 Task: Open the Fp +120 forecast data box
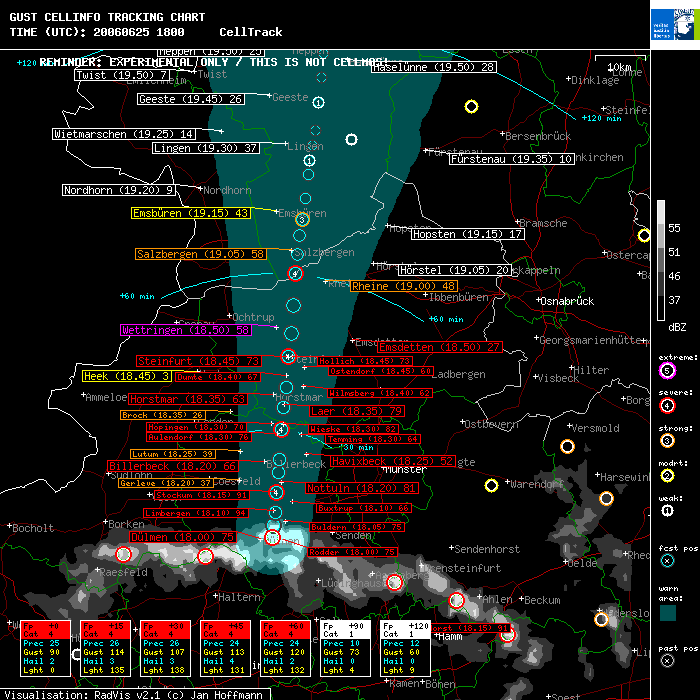[407, 647]
